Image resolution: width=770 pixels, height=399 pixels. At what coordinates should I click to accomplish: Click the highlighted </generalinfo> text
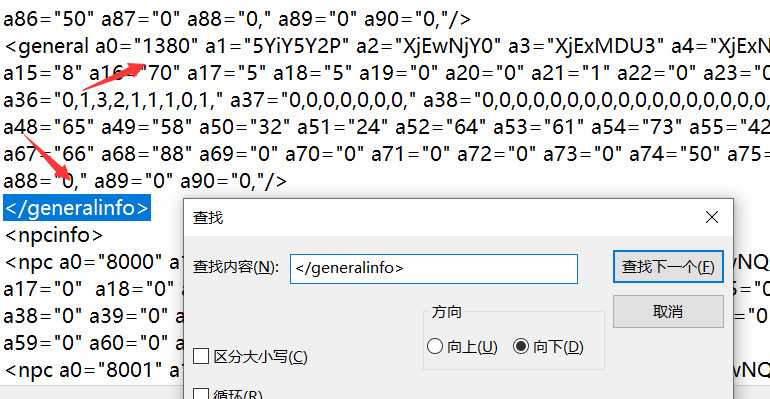(x=77, y=208)
